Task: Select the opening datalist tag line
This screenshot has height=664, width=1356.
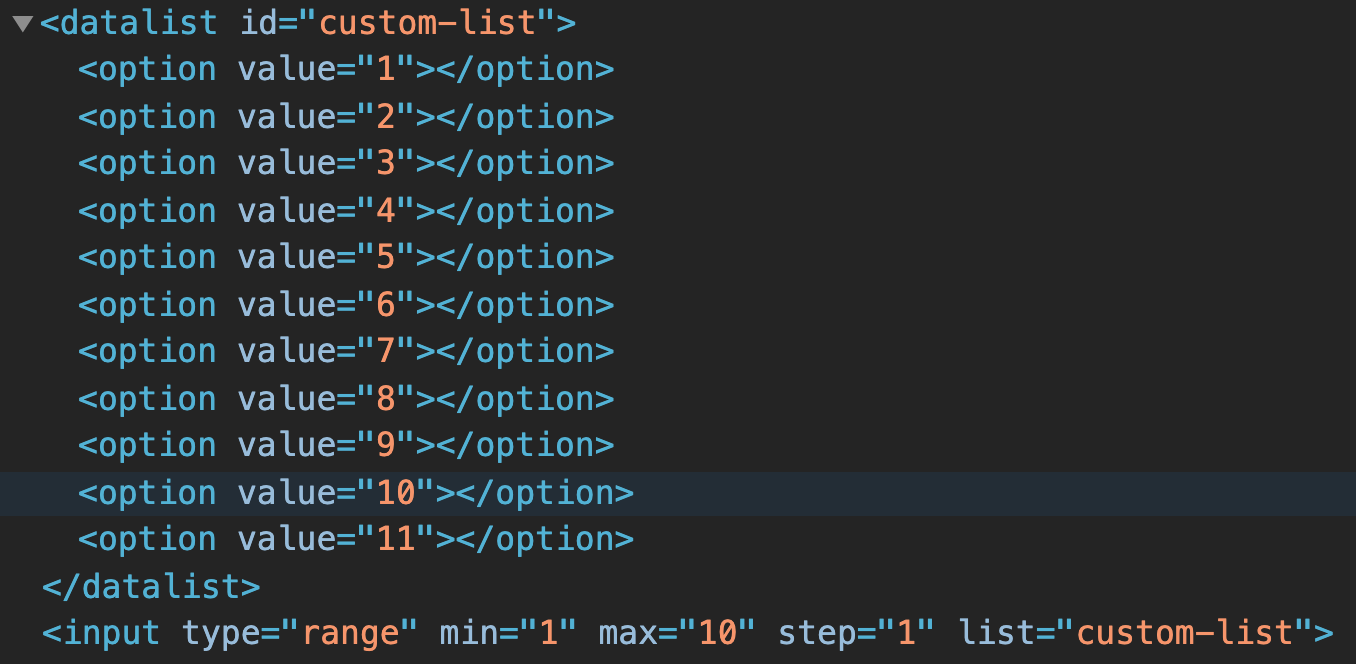Action: point(308,22)
